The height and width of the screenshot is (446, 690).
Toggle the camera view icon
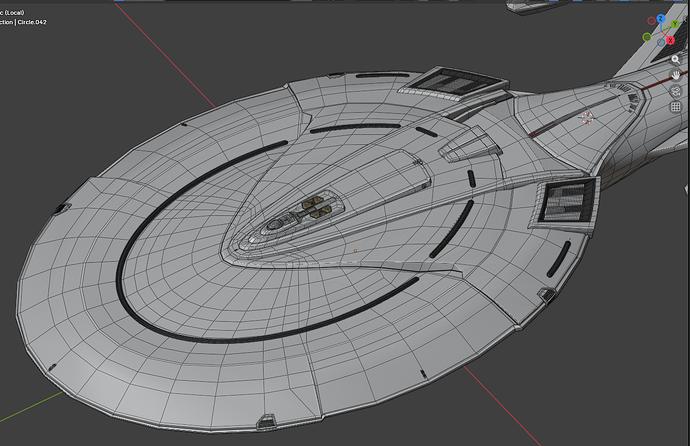[675, 91]
